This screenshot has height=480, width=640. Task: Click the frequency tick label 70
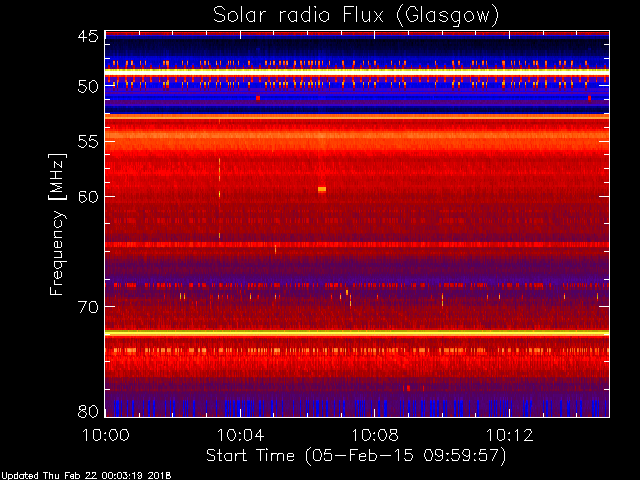click(88, 307)
